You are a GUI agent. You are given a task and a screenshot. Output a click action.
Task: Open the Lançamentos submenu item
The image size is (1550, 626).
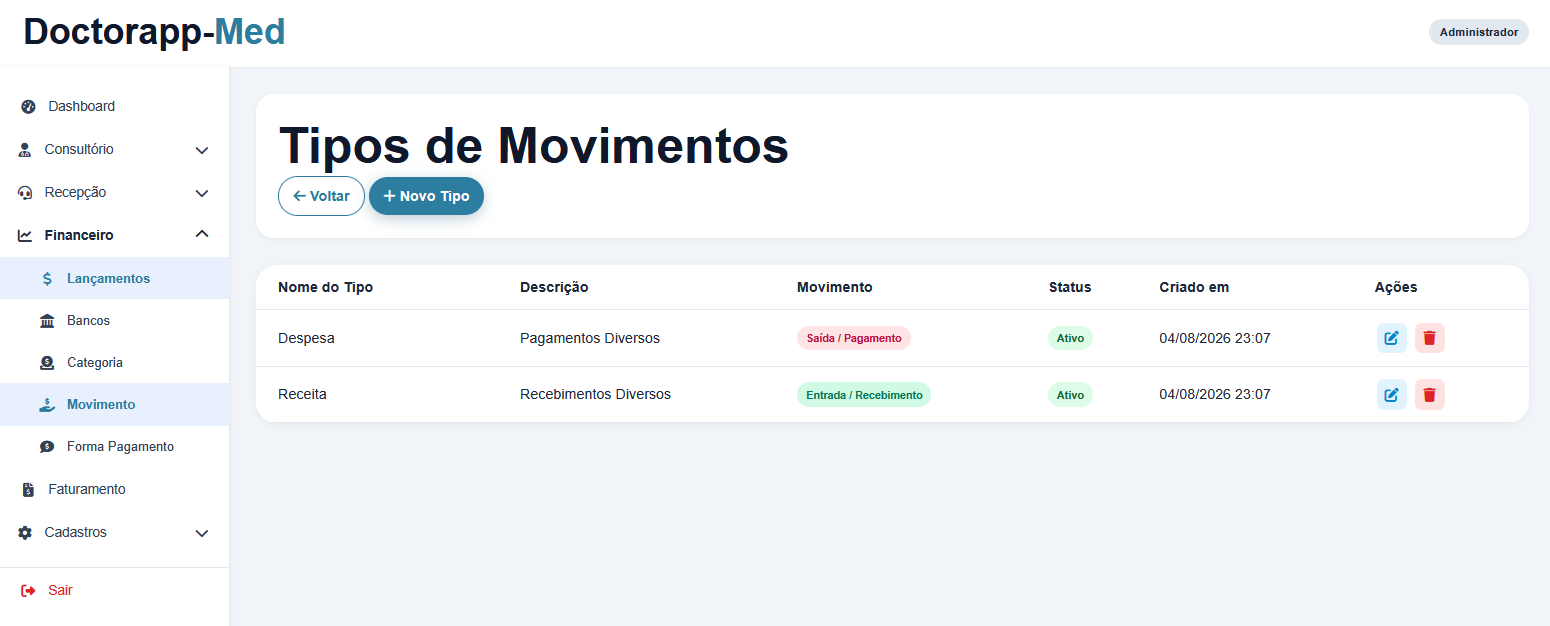click(x=114, y=278)
